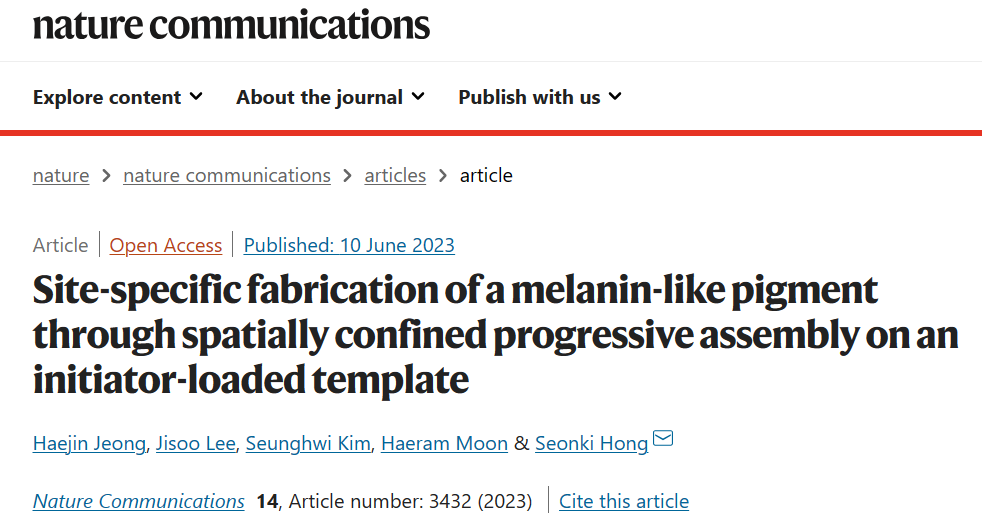Viewport: 982px width, 518px height.
Task: Expand the About the journal chevron
Action: click(418, 96)
